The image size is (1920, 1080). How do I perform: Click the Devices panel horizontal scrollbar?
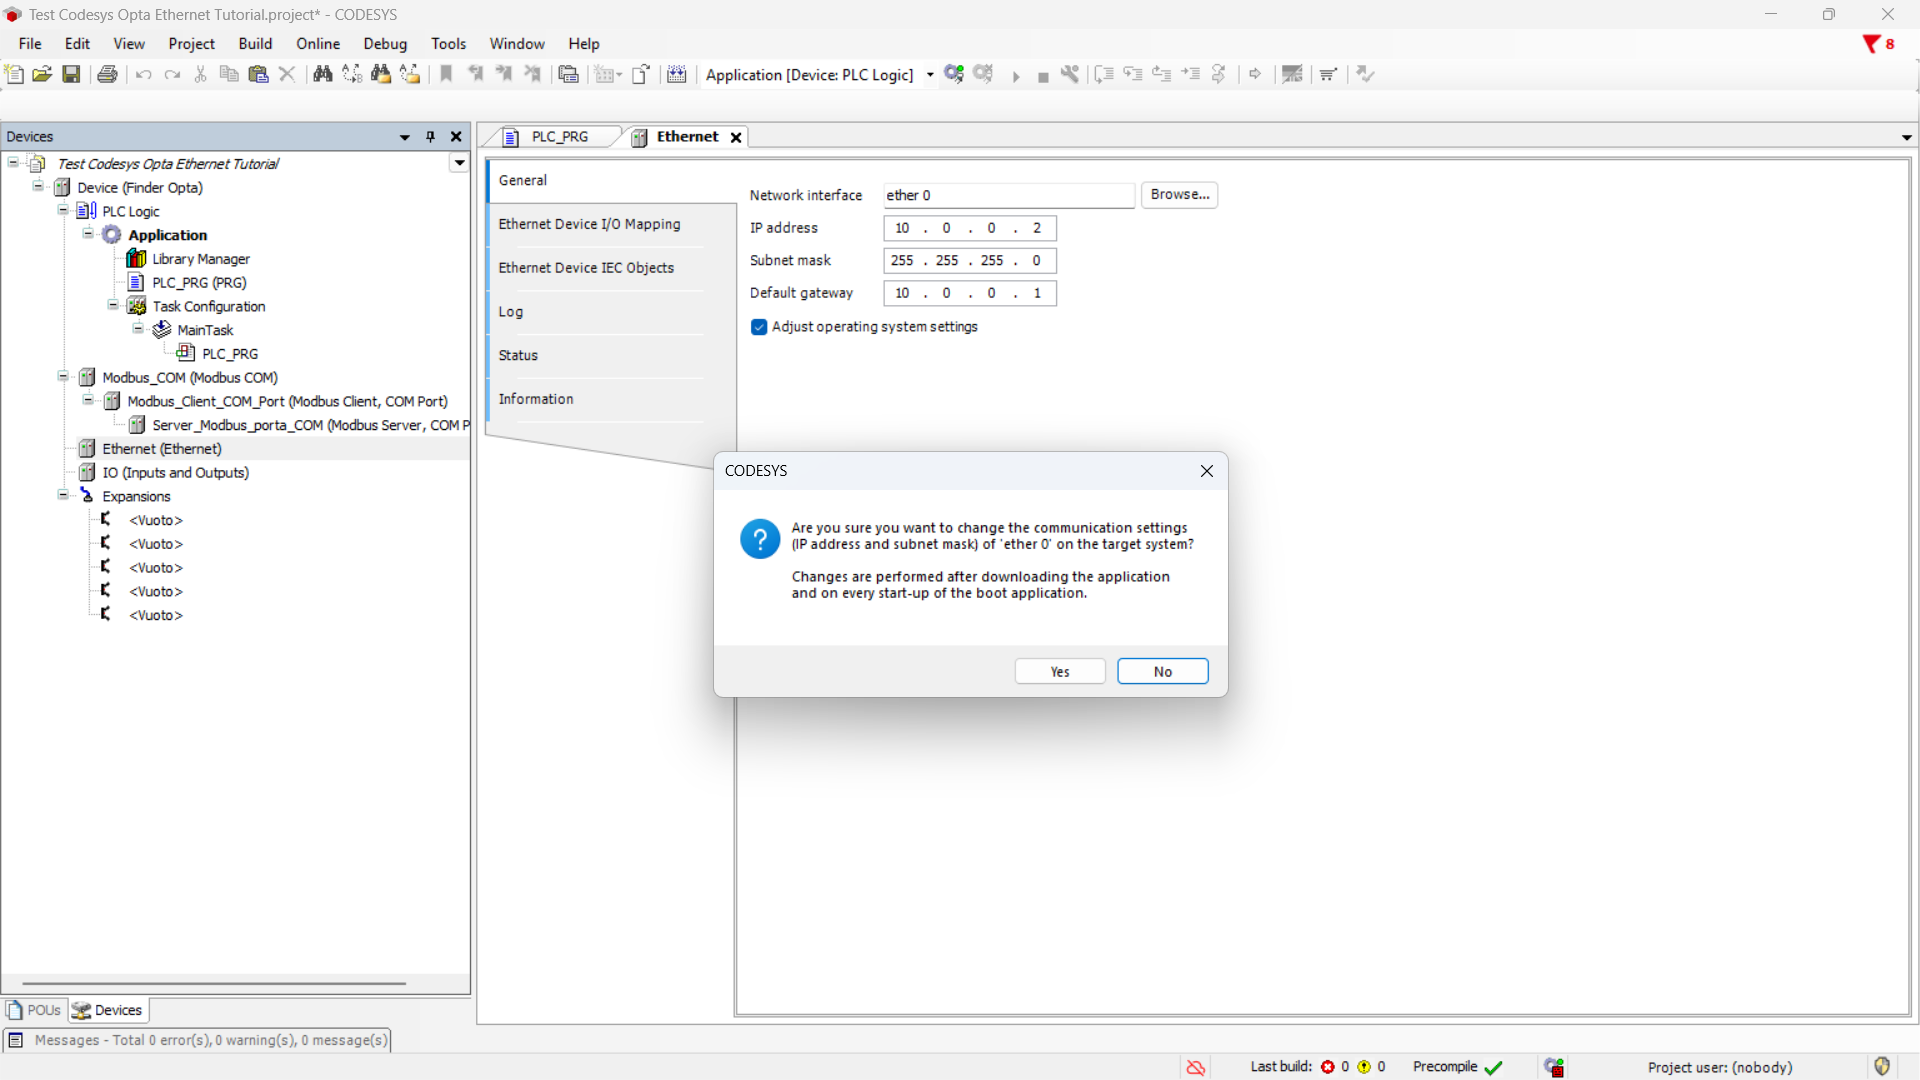(214, 983)
